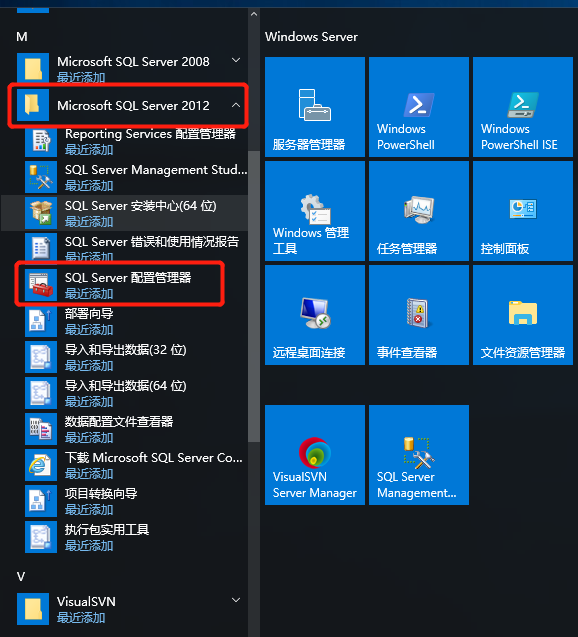Open the Event Viewer (事件查看器) tile

[419, 315]
